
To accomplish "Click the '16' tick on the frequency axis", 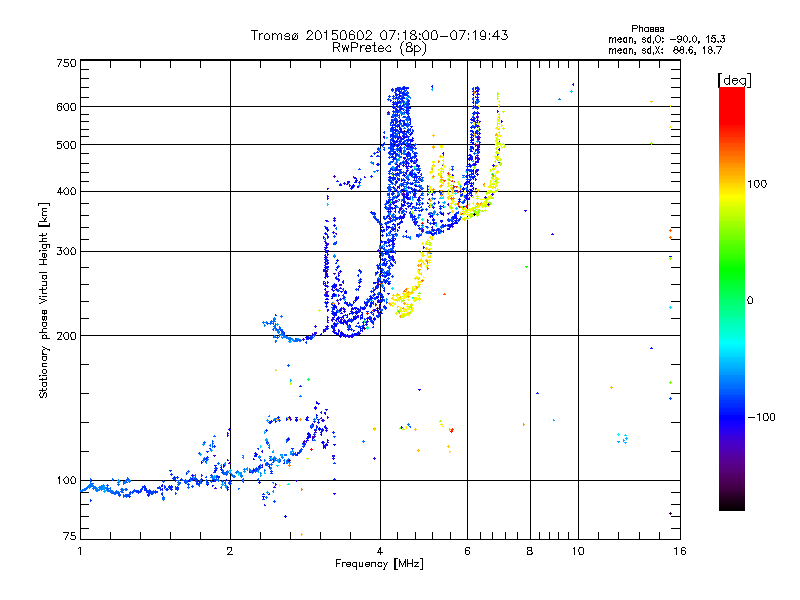I will tap(680, 551).
